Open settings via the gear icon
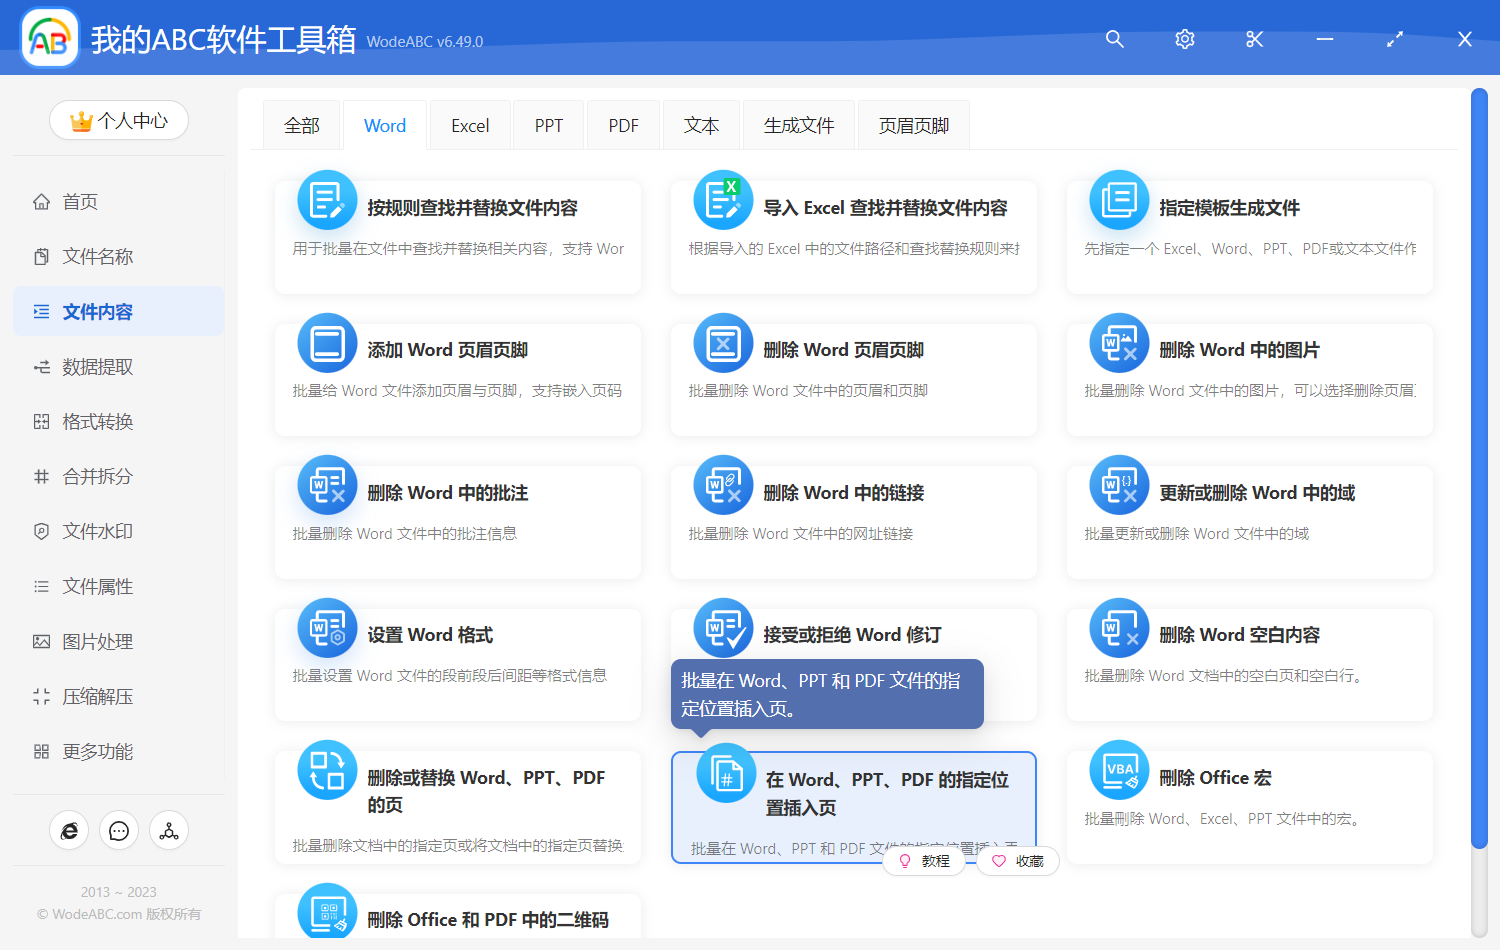The width and height of the screenshot is (1500, 950). point(1185,39)
